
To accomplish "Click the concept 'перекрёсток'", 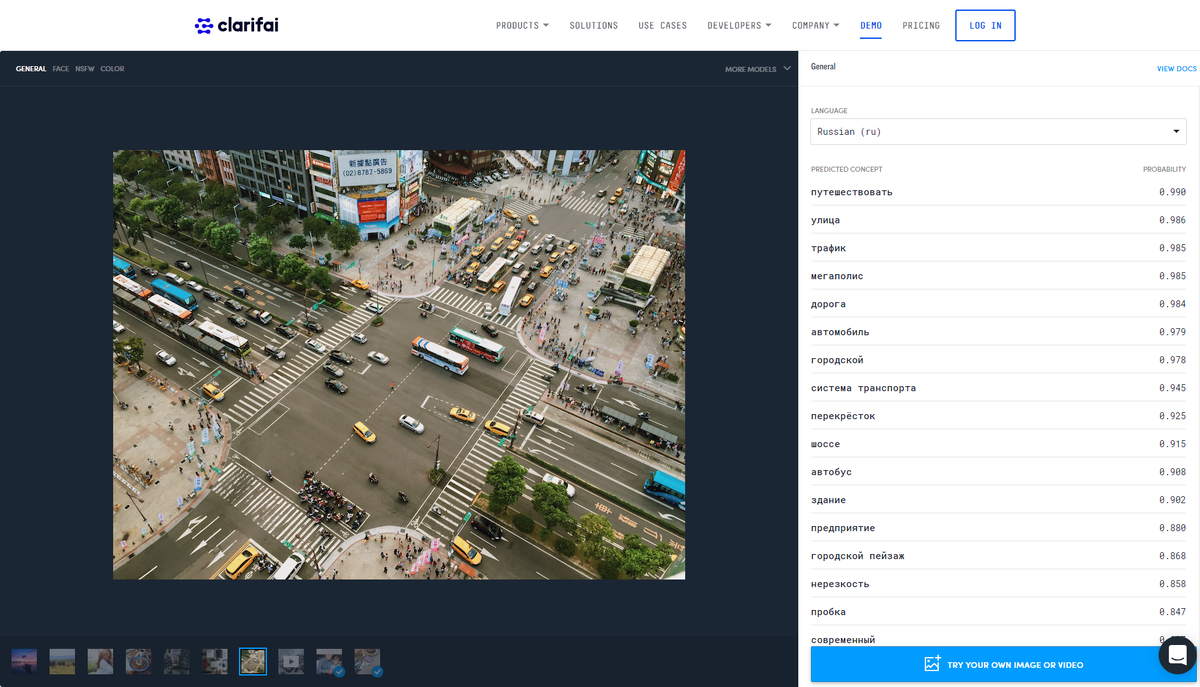I will pyautogui.click(x=843, y=416).
